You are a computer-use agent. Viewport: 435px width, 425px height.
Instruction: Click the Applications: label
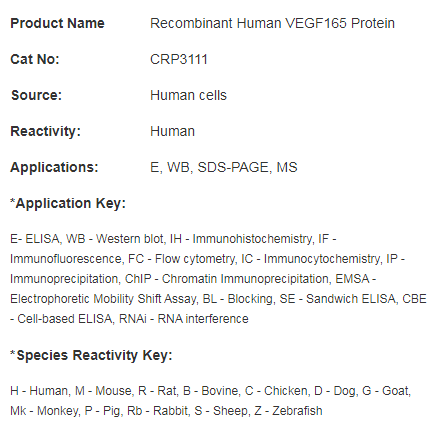(x=54, y=167)
